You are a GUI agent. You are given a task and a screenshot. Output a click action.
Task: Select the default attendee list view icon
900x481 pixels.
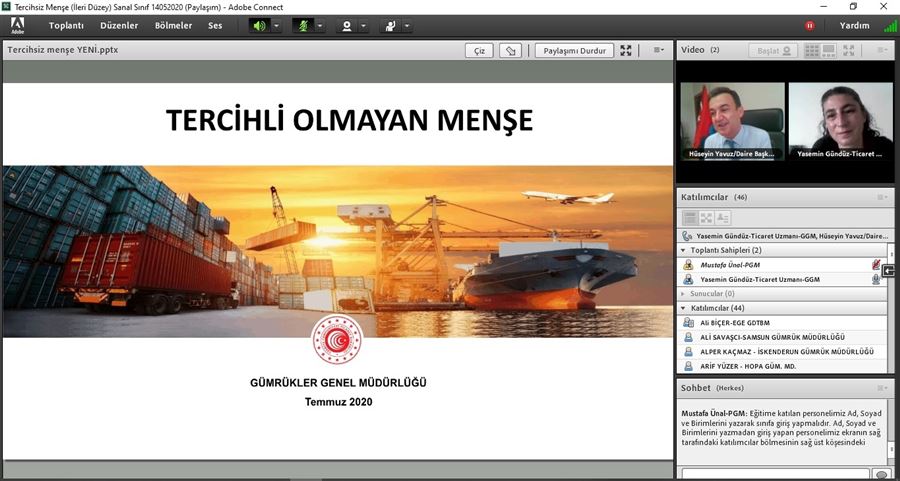coord(690,217)
